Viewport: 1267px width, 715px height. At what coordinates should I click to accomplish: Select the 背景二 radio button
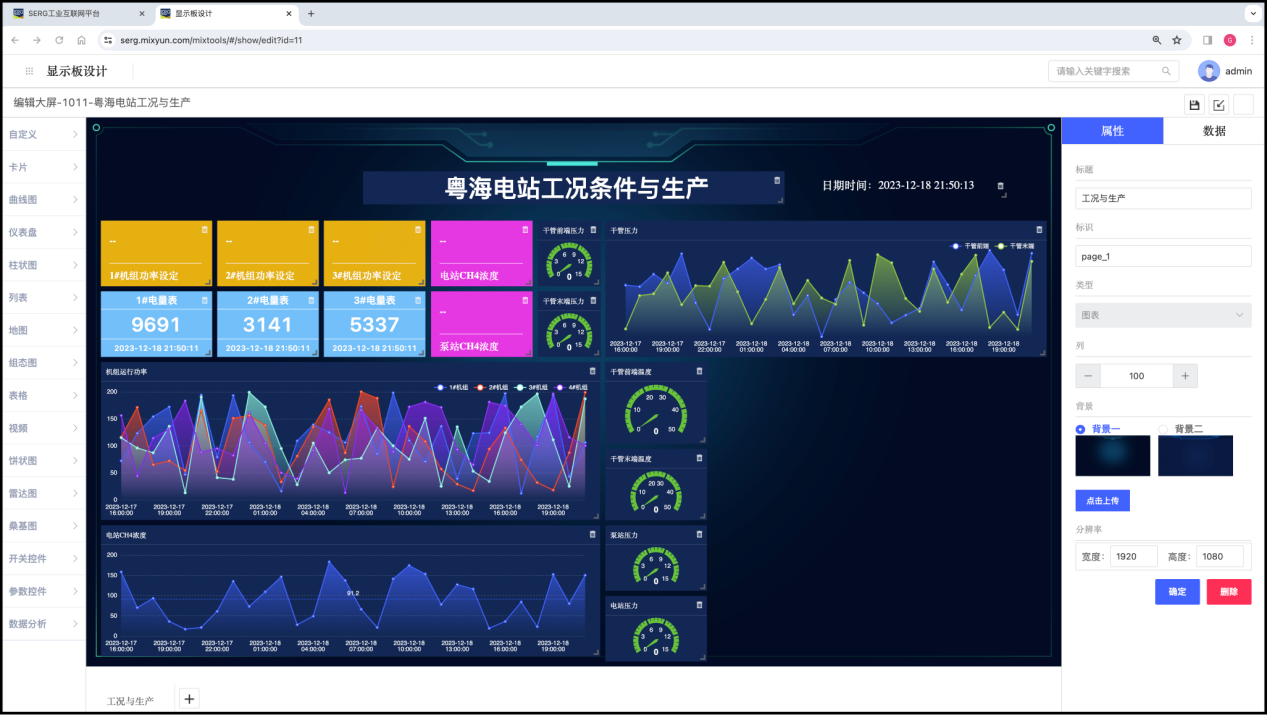pyautogui.click(x=1163, y=429)
